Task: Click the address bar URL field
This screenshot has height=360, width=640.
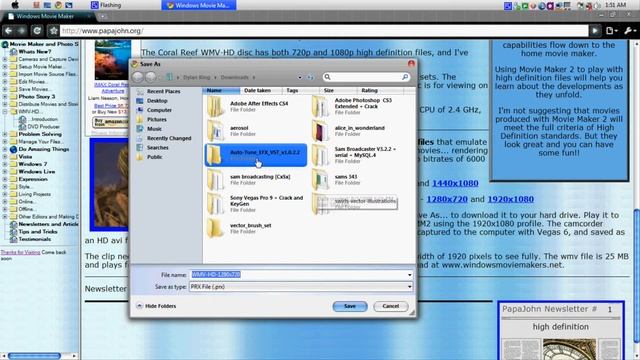Action: (x=324, y=31)
